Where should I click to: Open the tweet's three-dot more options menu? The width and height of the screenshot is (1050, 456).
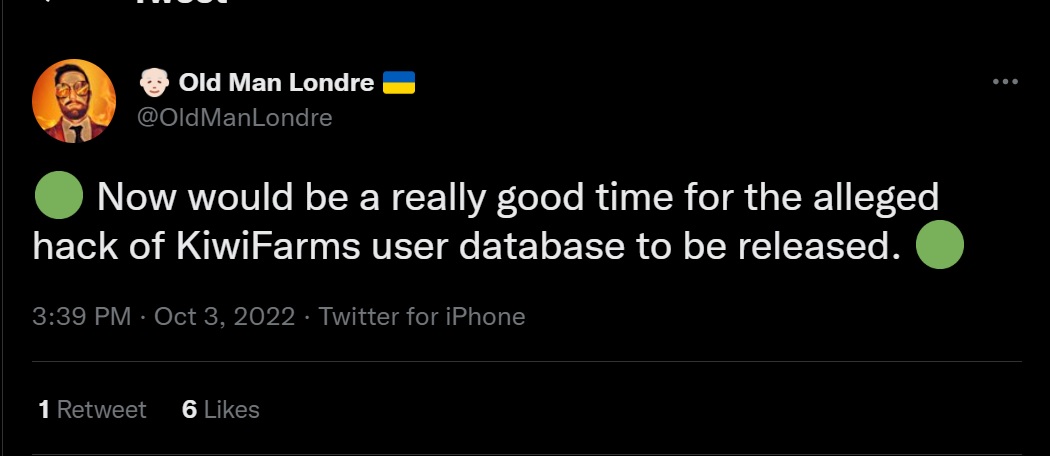click(x=1004, y=82)
